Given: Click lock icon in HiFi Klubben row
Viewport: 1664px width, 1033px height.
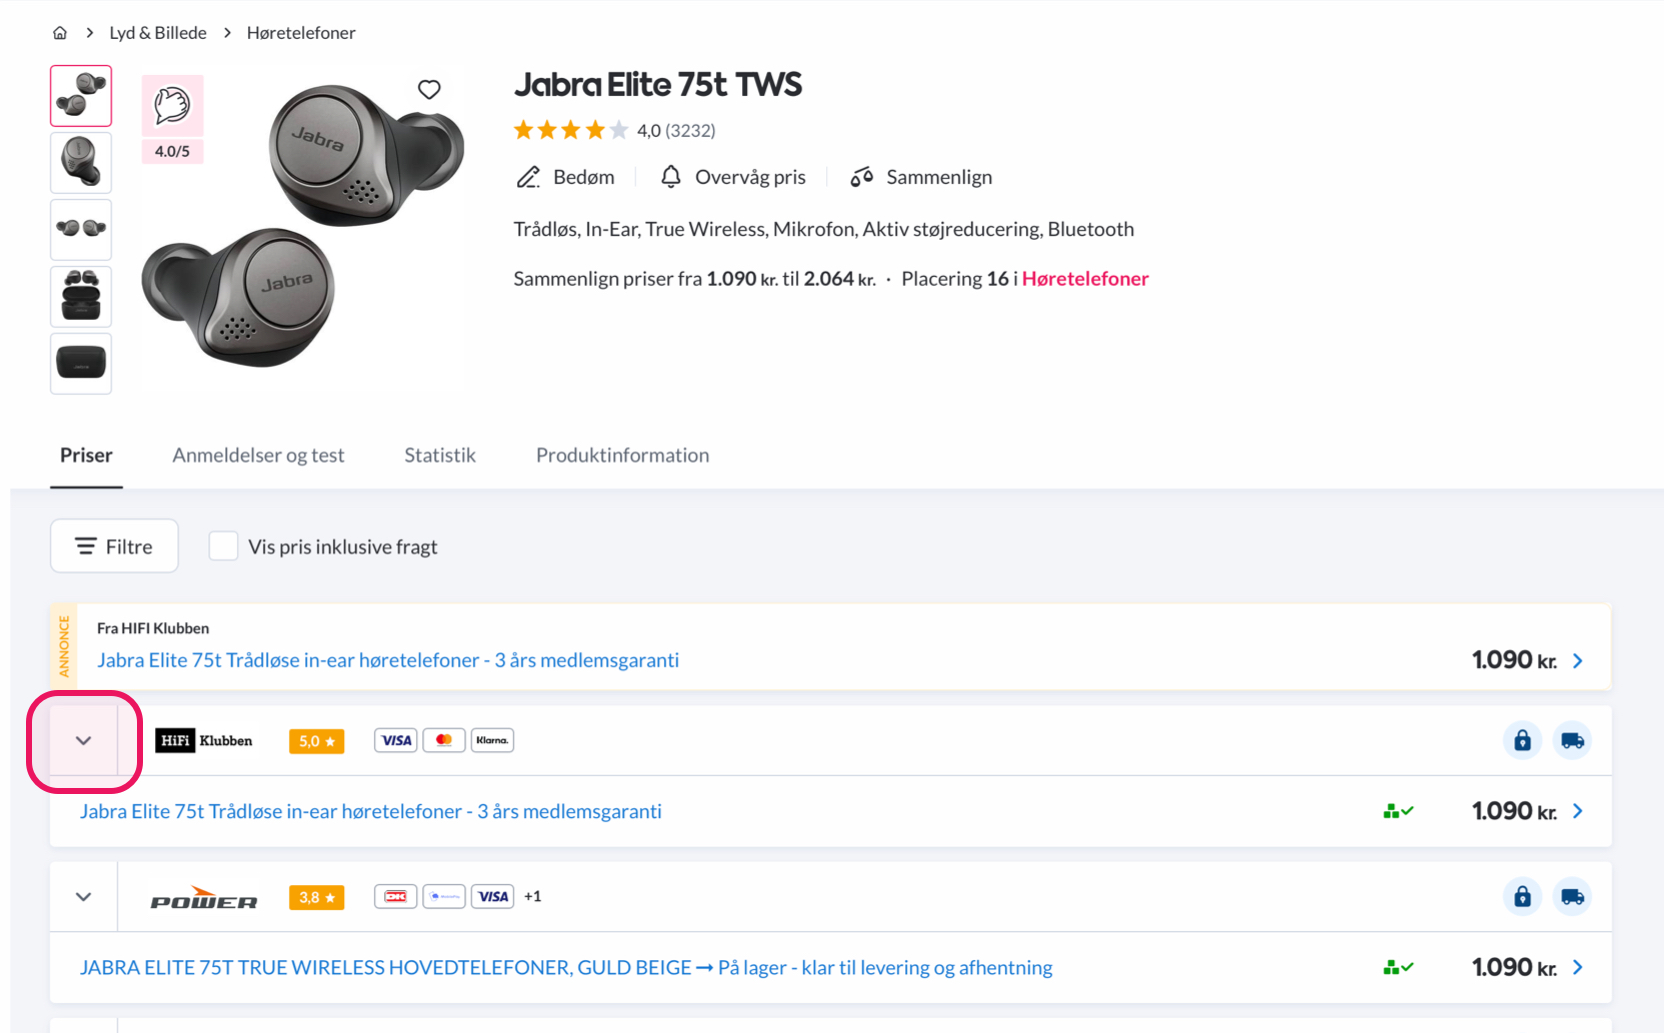Looking at the screenshot, I should point(1523,741).
